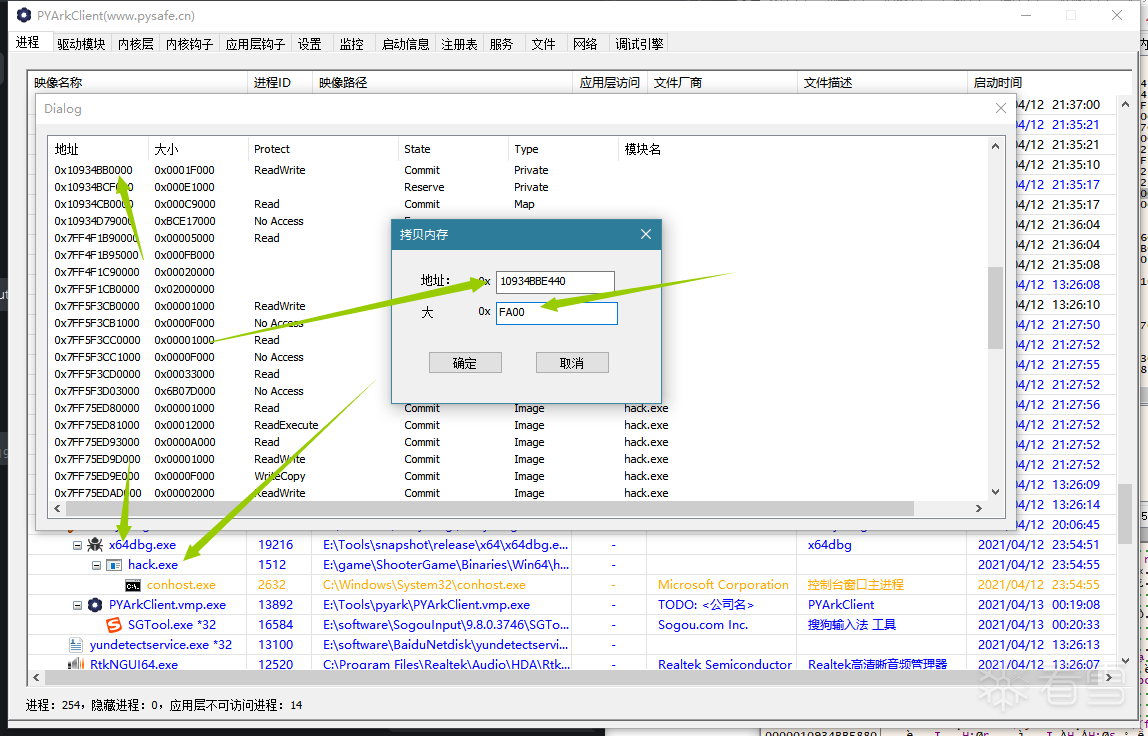The height and width of the screenshot is (736, 1148).
Task: Click the size input field containing FA00
Action: click(x=556, y=313)
